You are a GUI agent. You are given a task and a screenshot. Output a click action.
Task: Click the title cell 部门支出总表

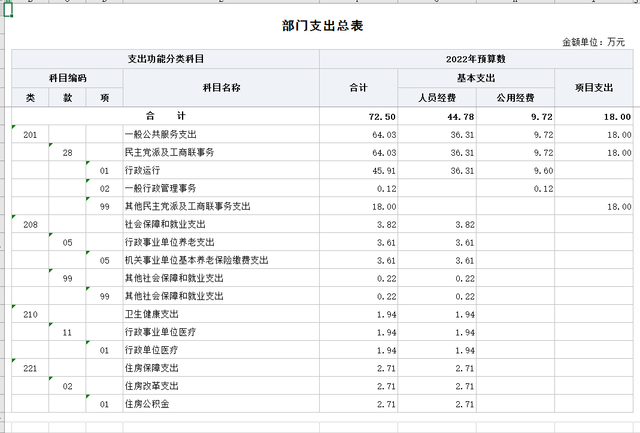click(322, 25)
